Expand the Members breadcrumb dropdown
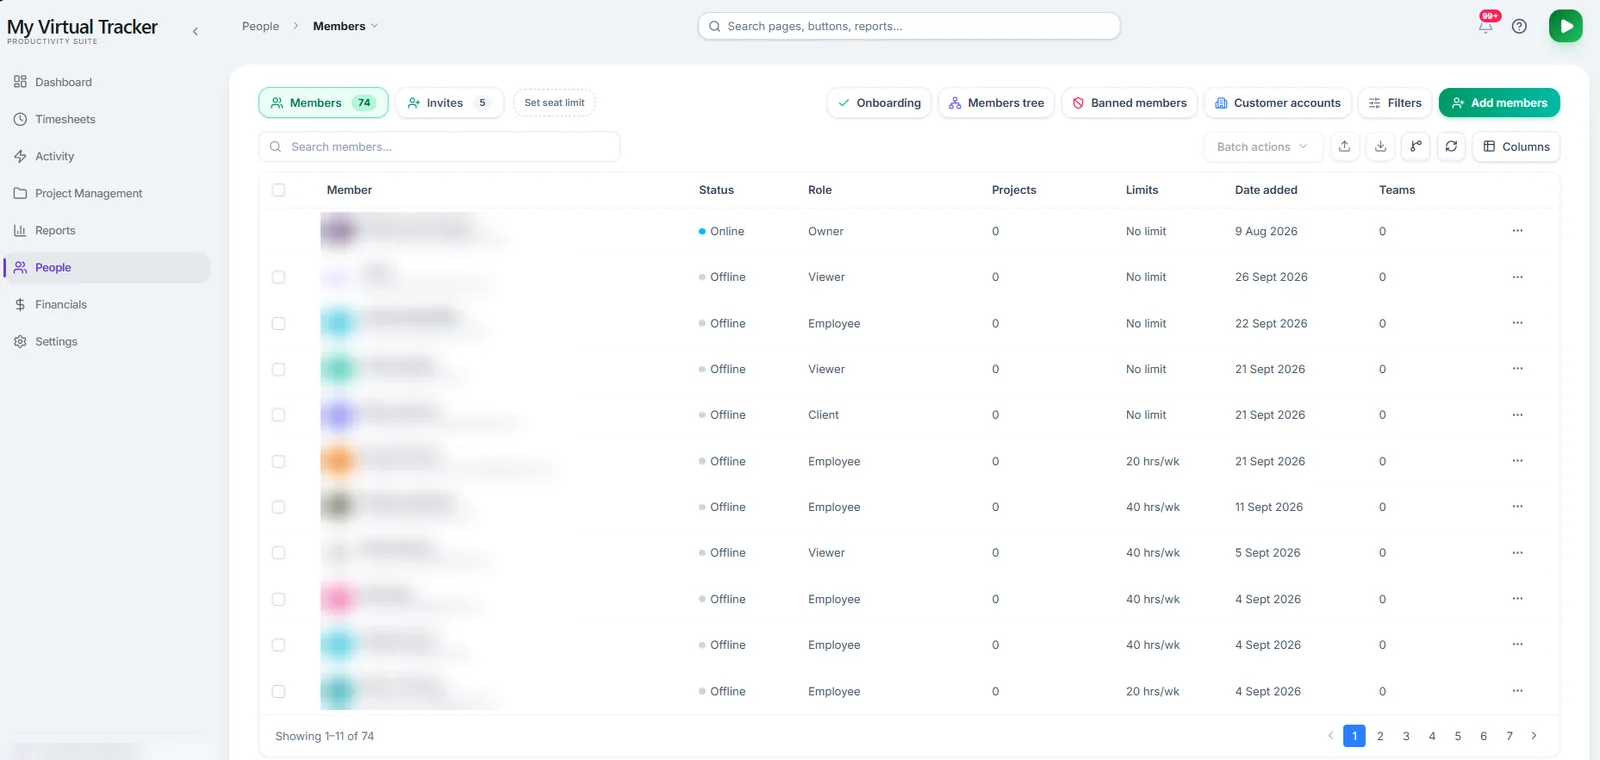 click(345, 26)
